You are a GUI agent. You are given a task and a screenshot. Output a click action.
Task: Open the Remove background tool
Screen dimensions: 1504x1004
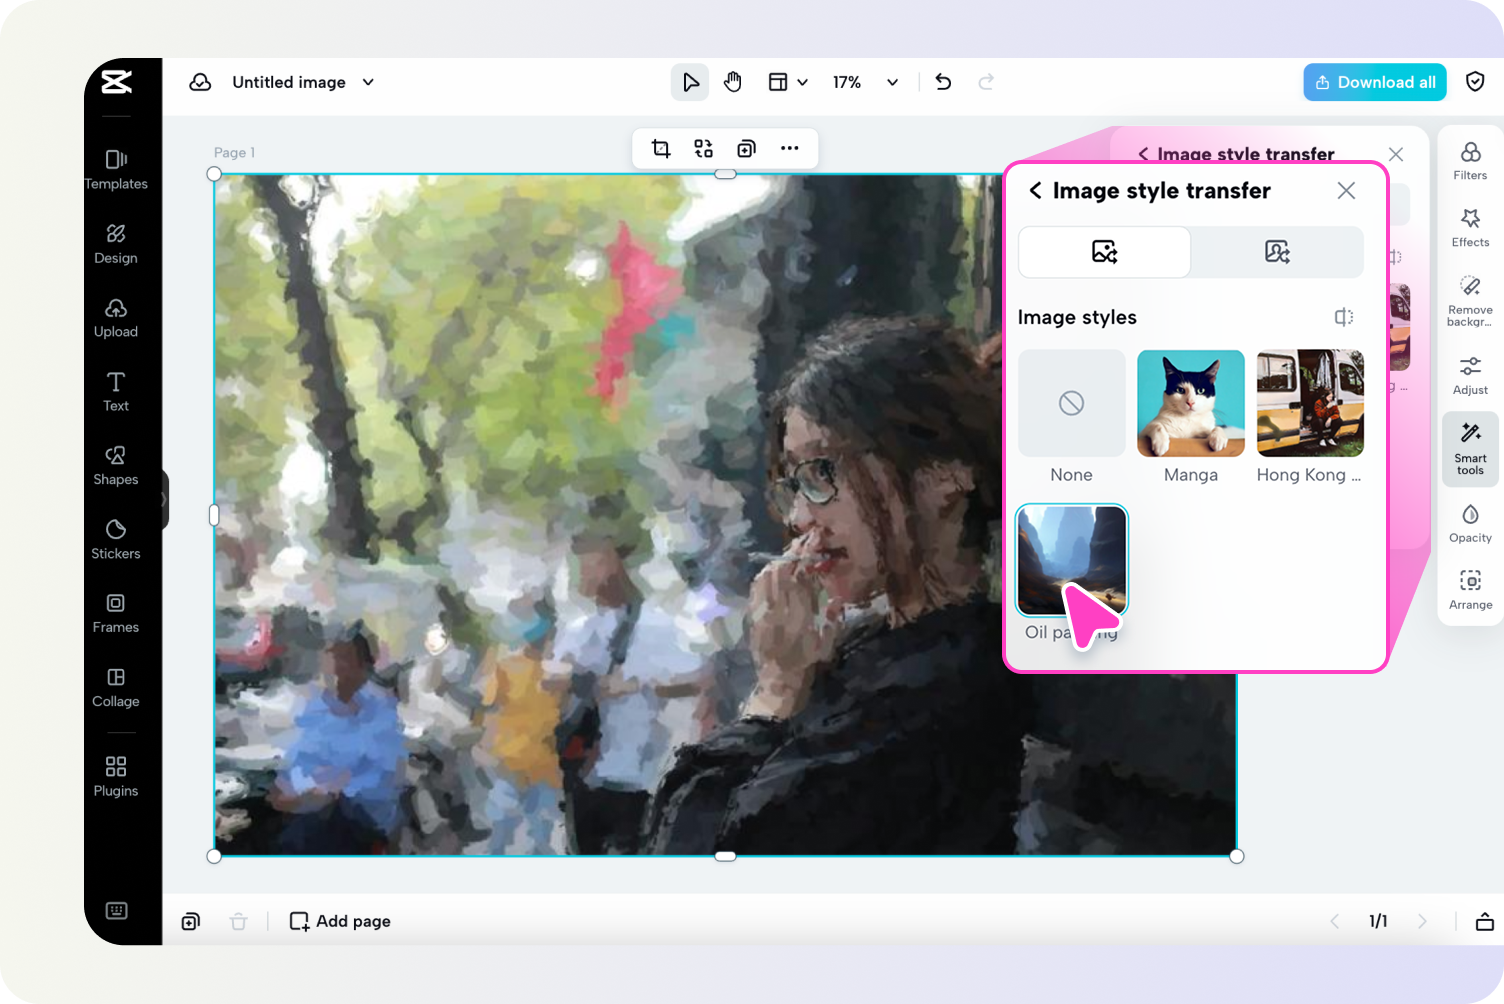point(1470,296)
